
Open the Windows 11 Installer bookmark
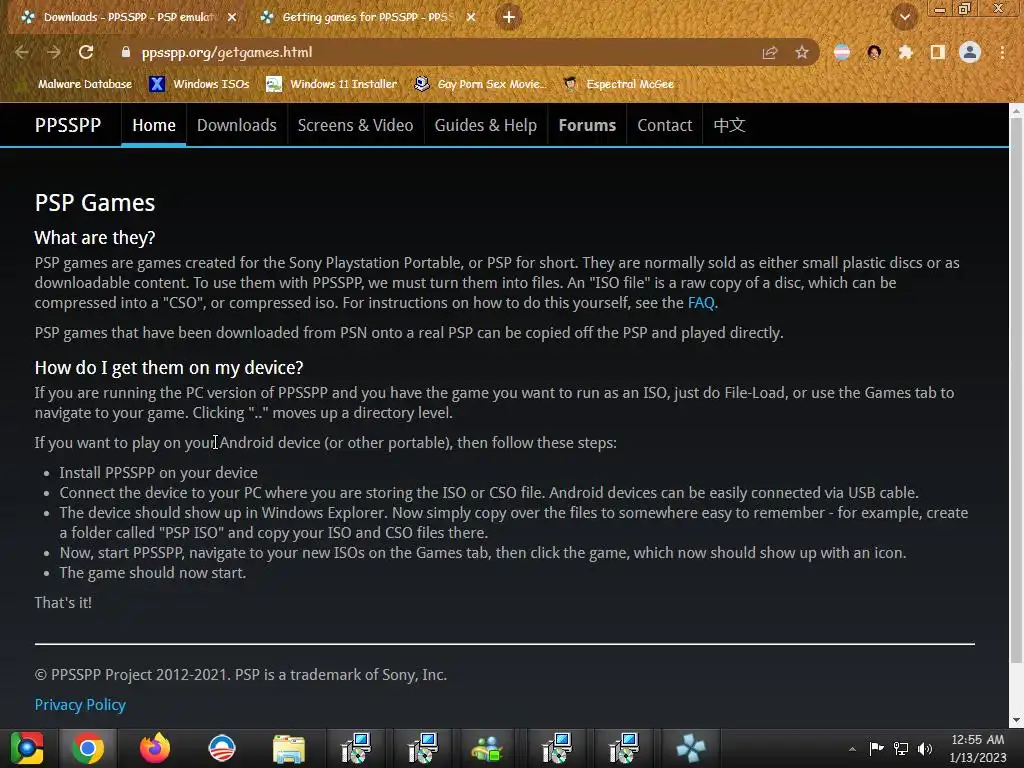pyautogui.click(x=332, y=84)
